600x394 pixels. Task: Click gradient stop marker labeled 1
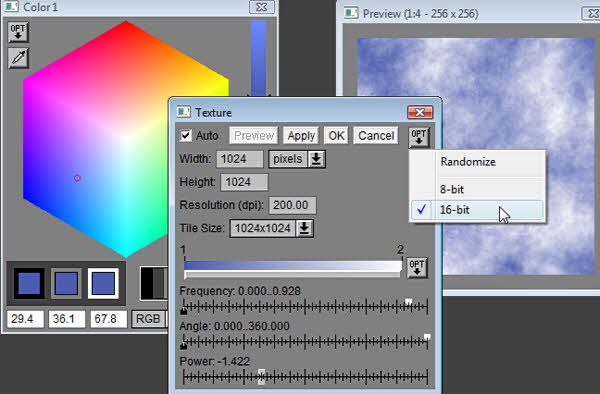[183, 249]
